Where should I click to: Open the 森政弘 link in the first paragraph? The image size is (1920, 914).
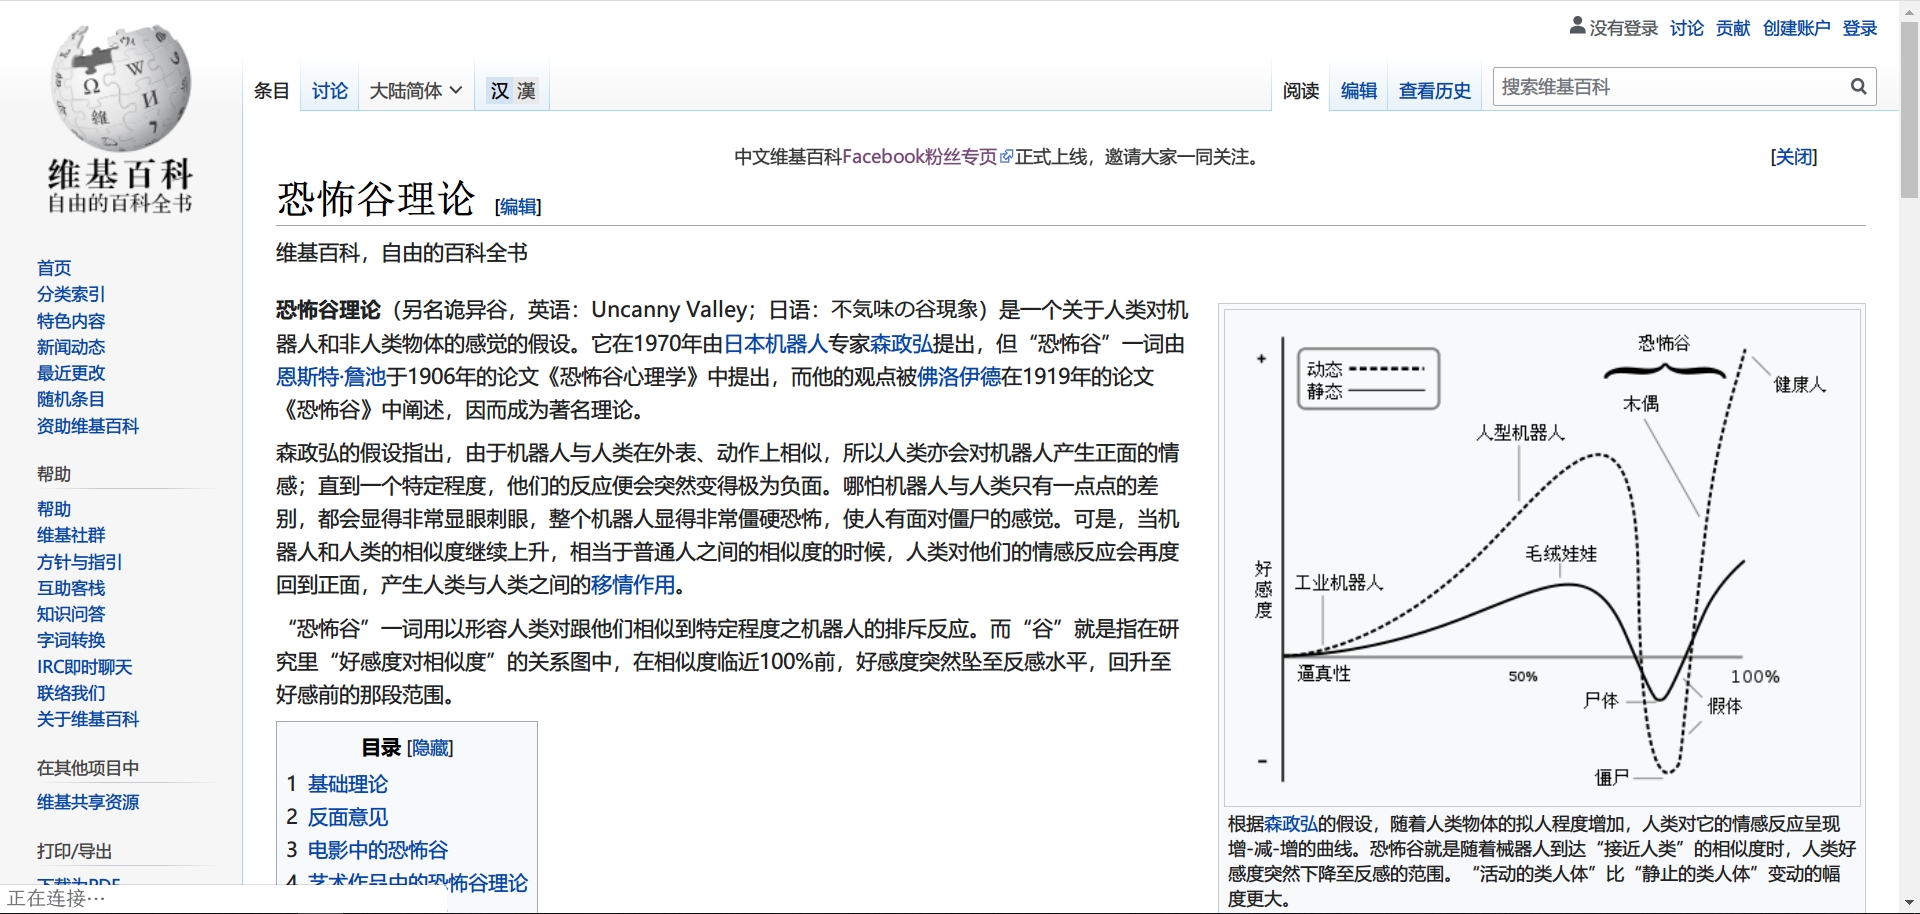(x=901, y=344)
